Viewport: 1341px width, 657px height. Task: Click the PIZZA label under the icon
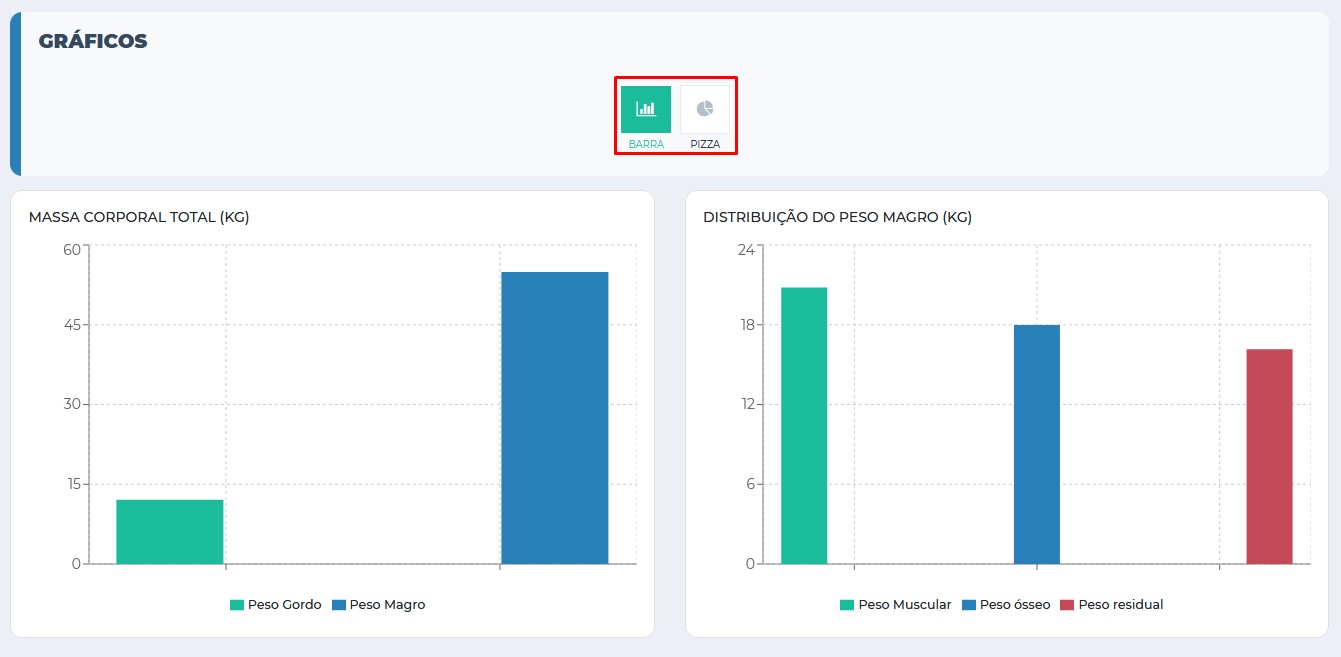tap(705, 144)
